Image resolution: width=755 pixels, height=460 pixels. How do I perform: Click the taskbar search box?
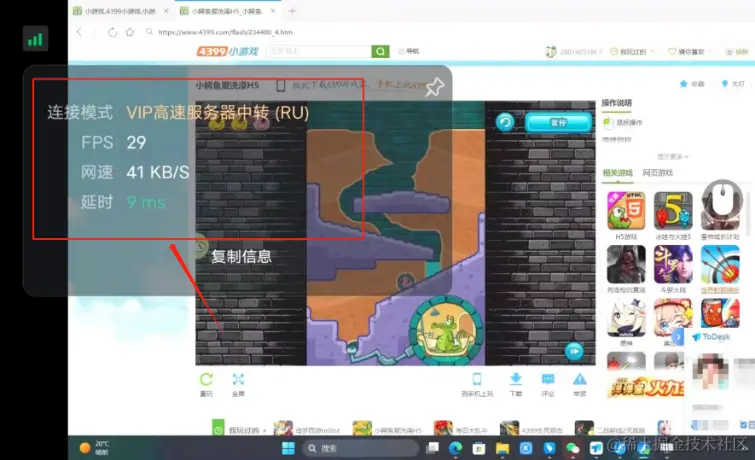[x=360, y=448]
